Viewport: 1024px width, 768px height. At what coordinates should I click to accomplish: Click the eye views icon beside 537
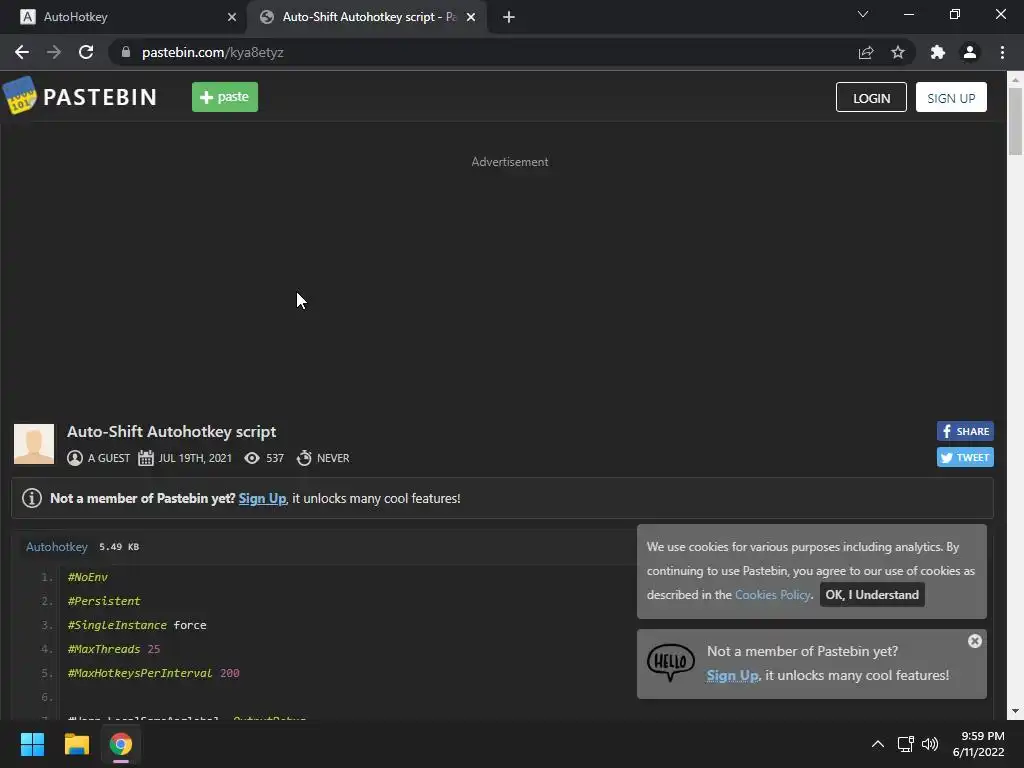pyautogui.click(x=251, y=458)
